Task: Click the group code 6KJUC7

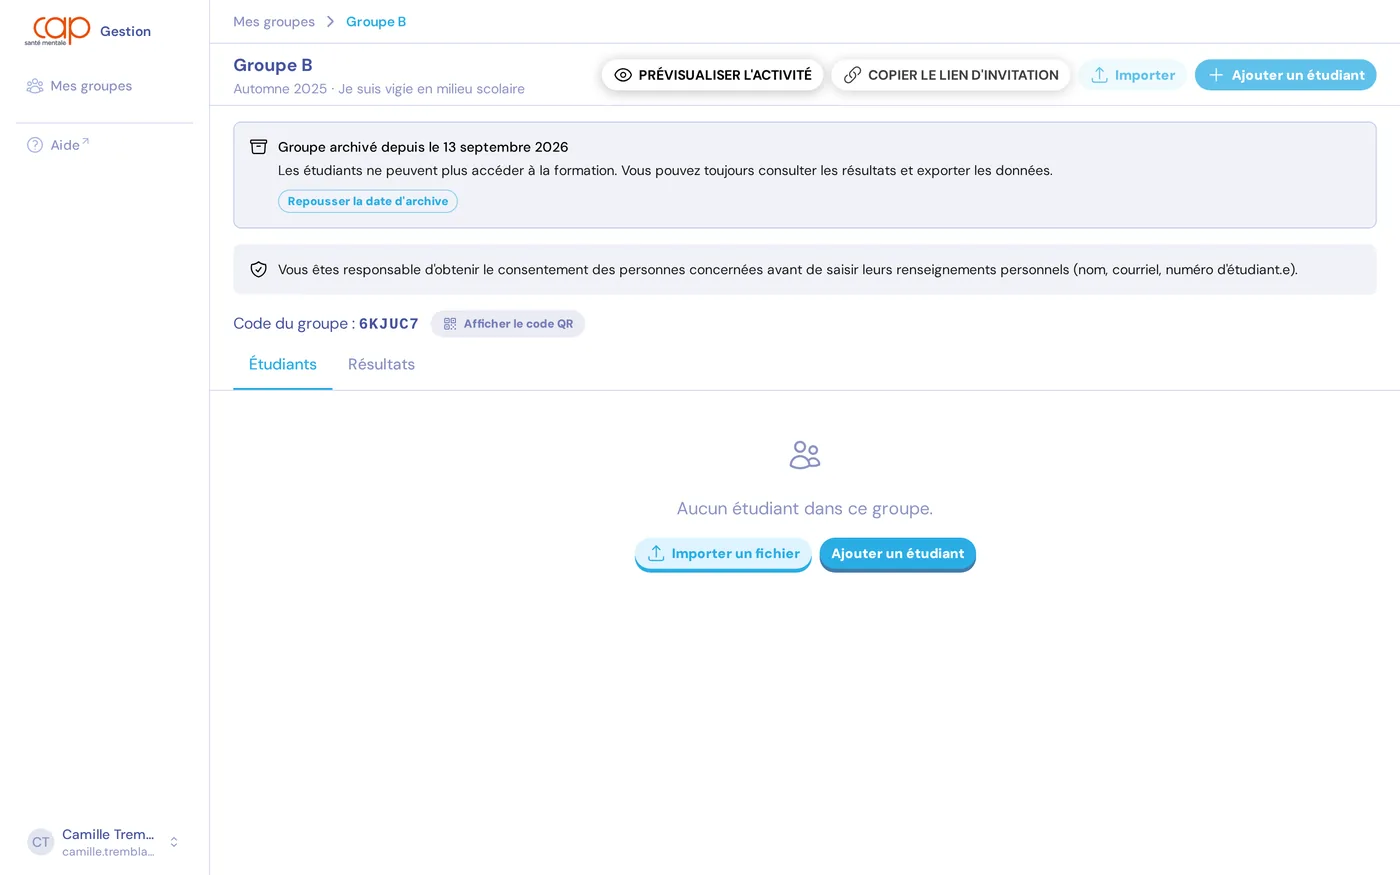Action: pos(389,324)
